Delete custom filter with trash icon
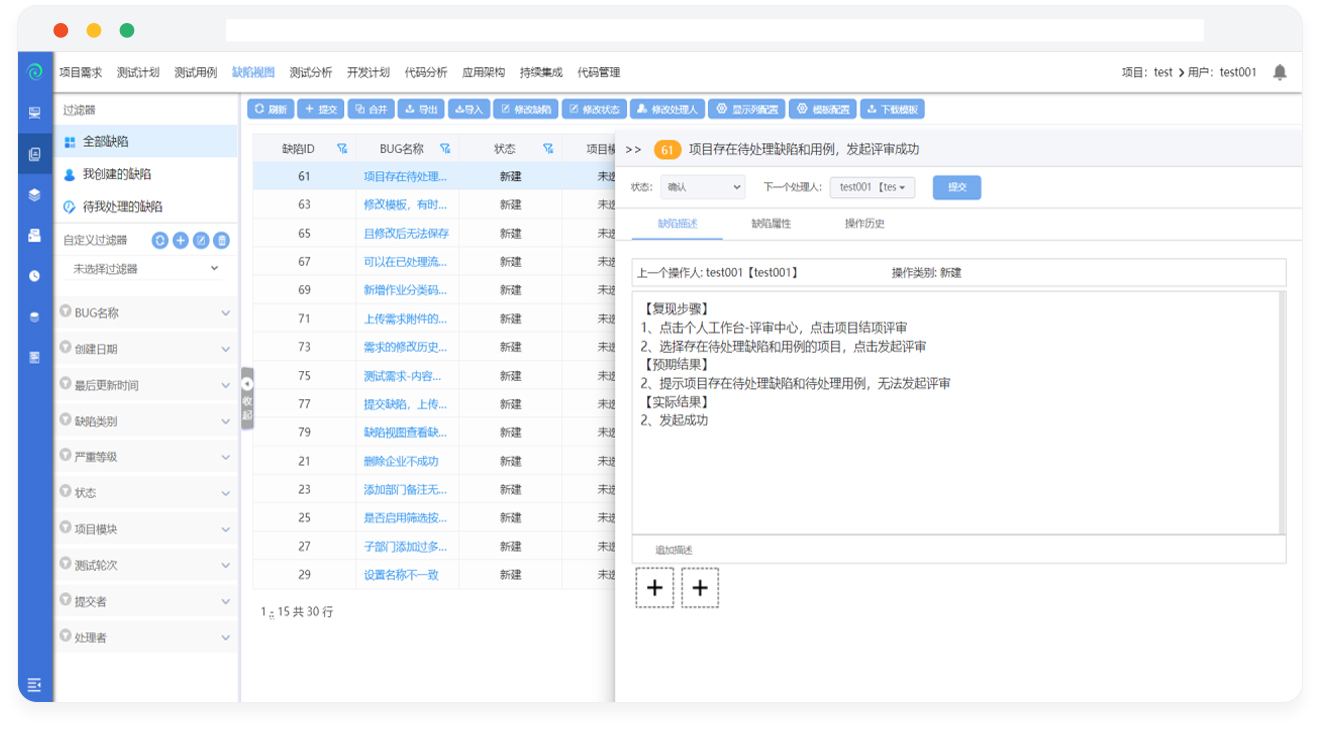 pyautogui.click(x=222, y=240)
